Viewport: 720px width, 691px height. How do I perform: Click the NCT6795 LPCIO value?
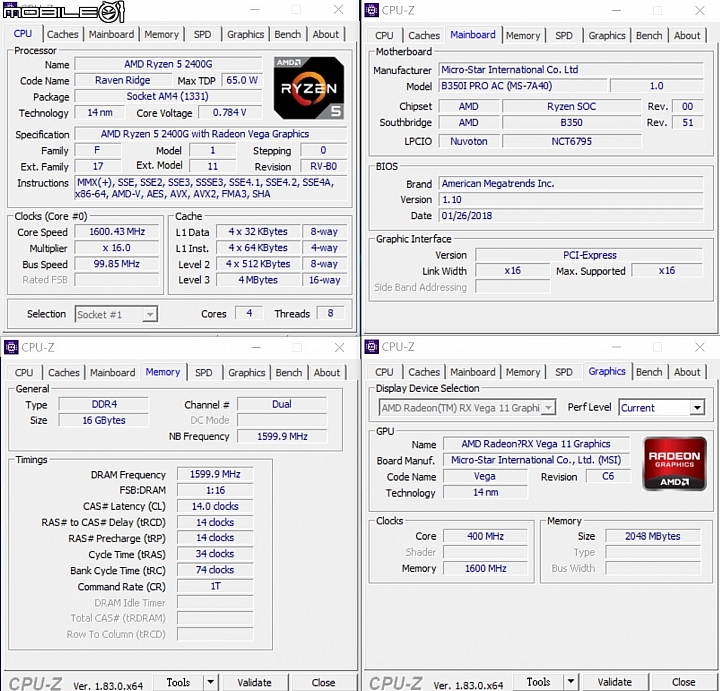[x=571, y=141]
